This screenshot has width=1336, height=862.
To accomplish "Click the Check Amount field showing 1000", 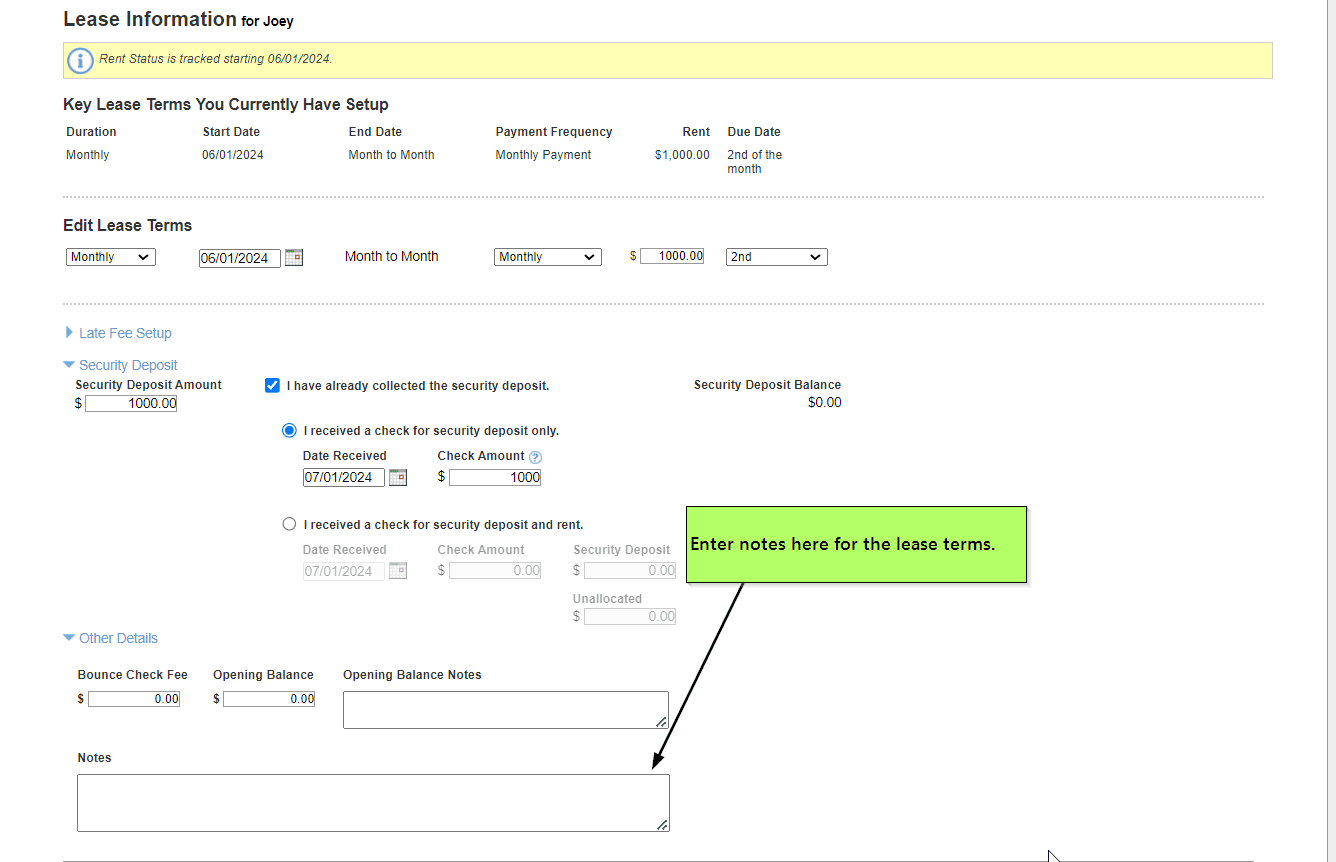I will coord(494,478).
